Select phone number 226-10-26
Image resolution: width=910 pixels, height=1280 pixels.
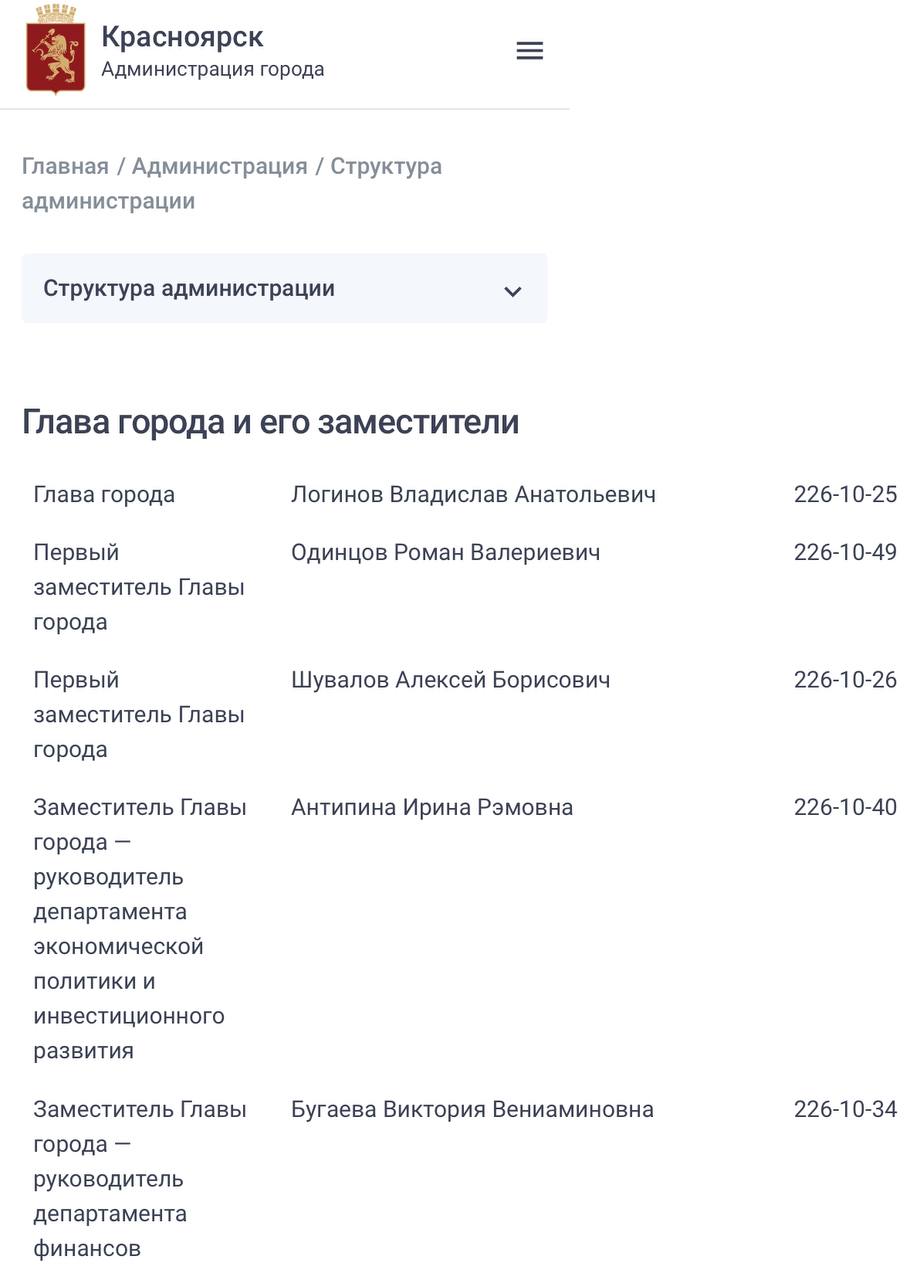point(845,680)
